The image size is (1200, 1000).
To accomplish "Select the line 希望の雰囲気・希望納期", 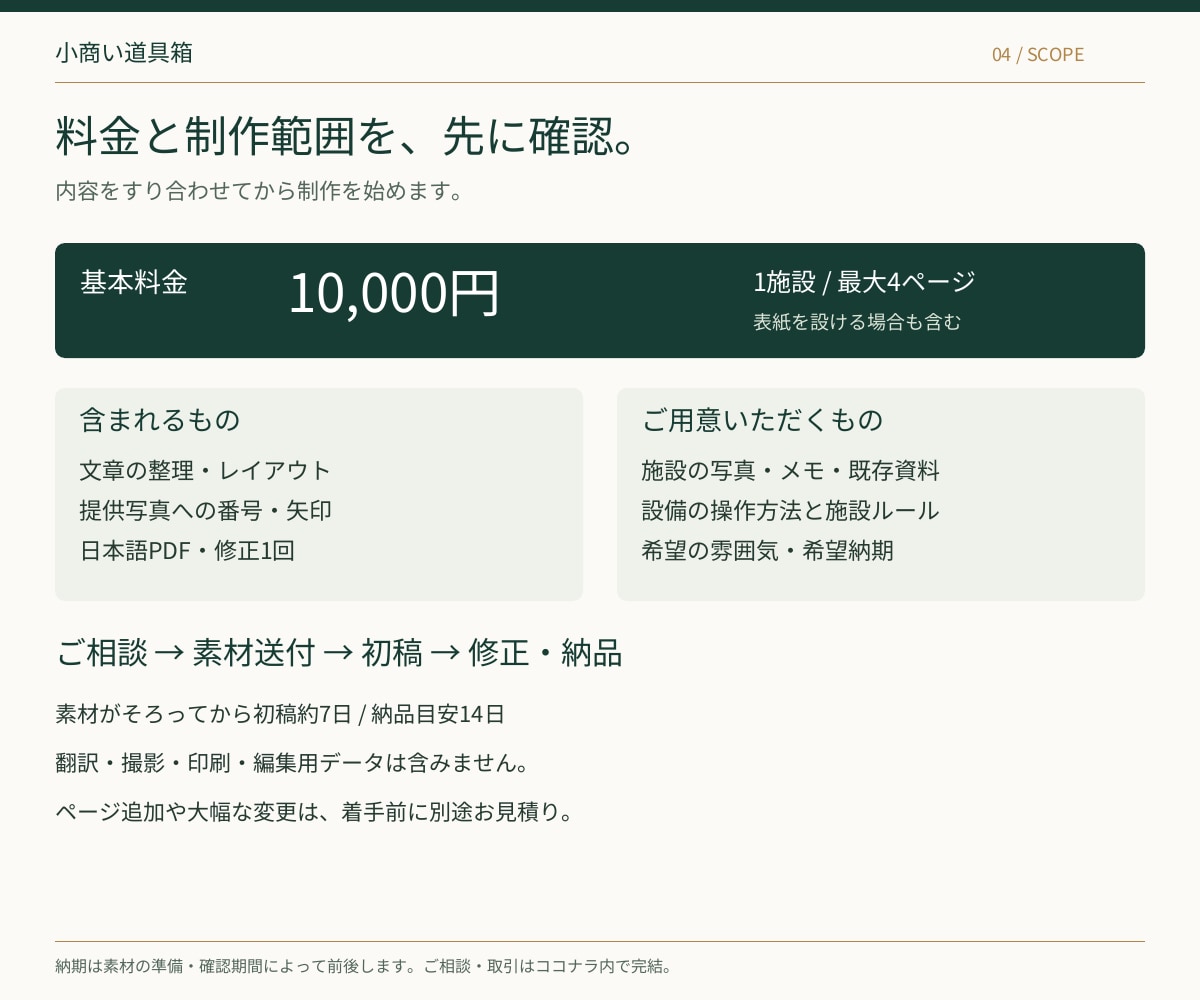I will point(768,550).
